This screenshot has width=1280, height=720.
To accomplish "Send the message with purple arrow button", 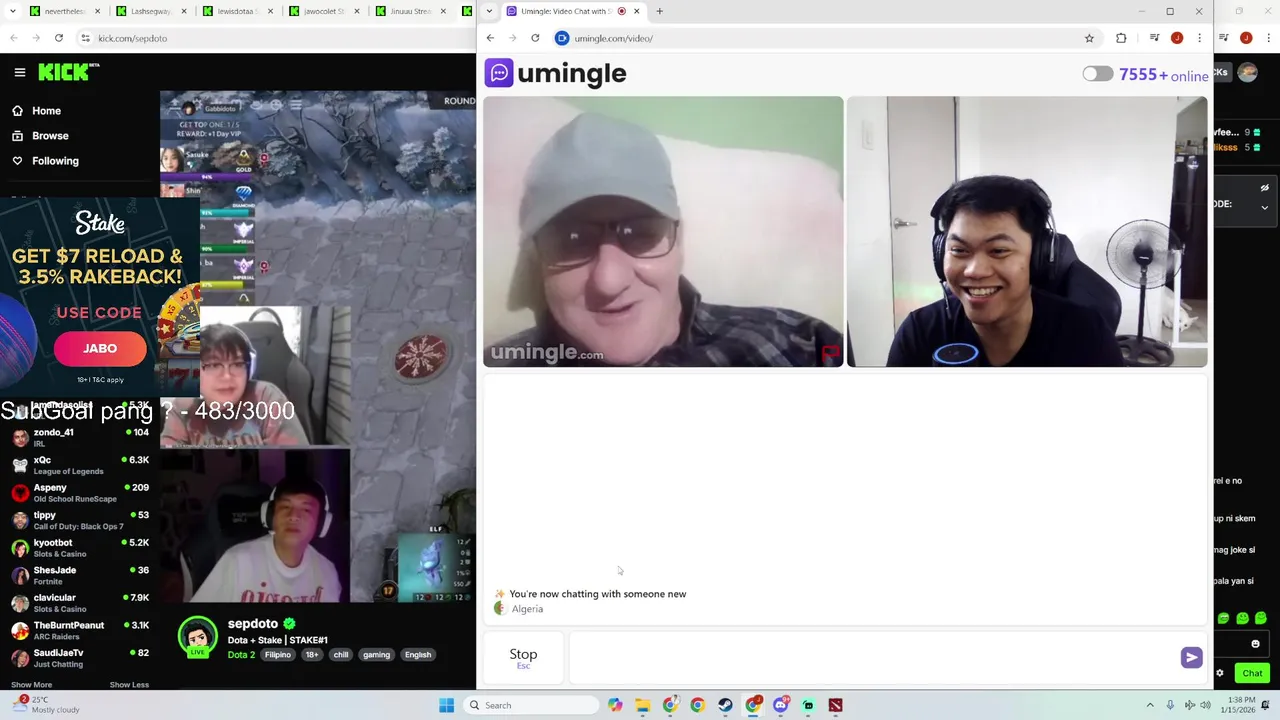I will 1191,657.
